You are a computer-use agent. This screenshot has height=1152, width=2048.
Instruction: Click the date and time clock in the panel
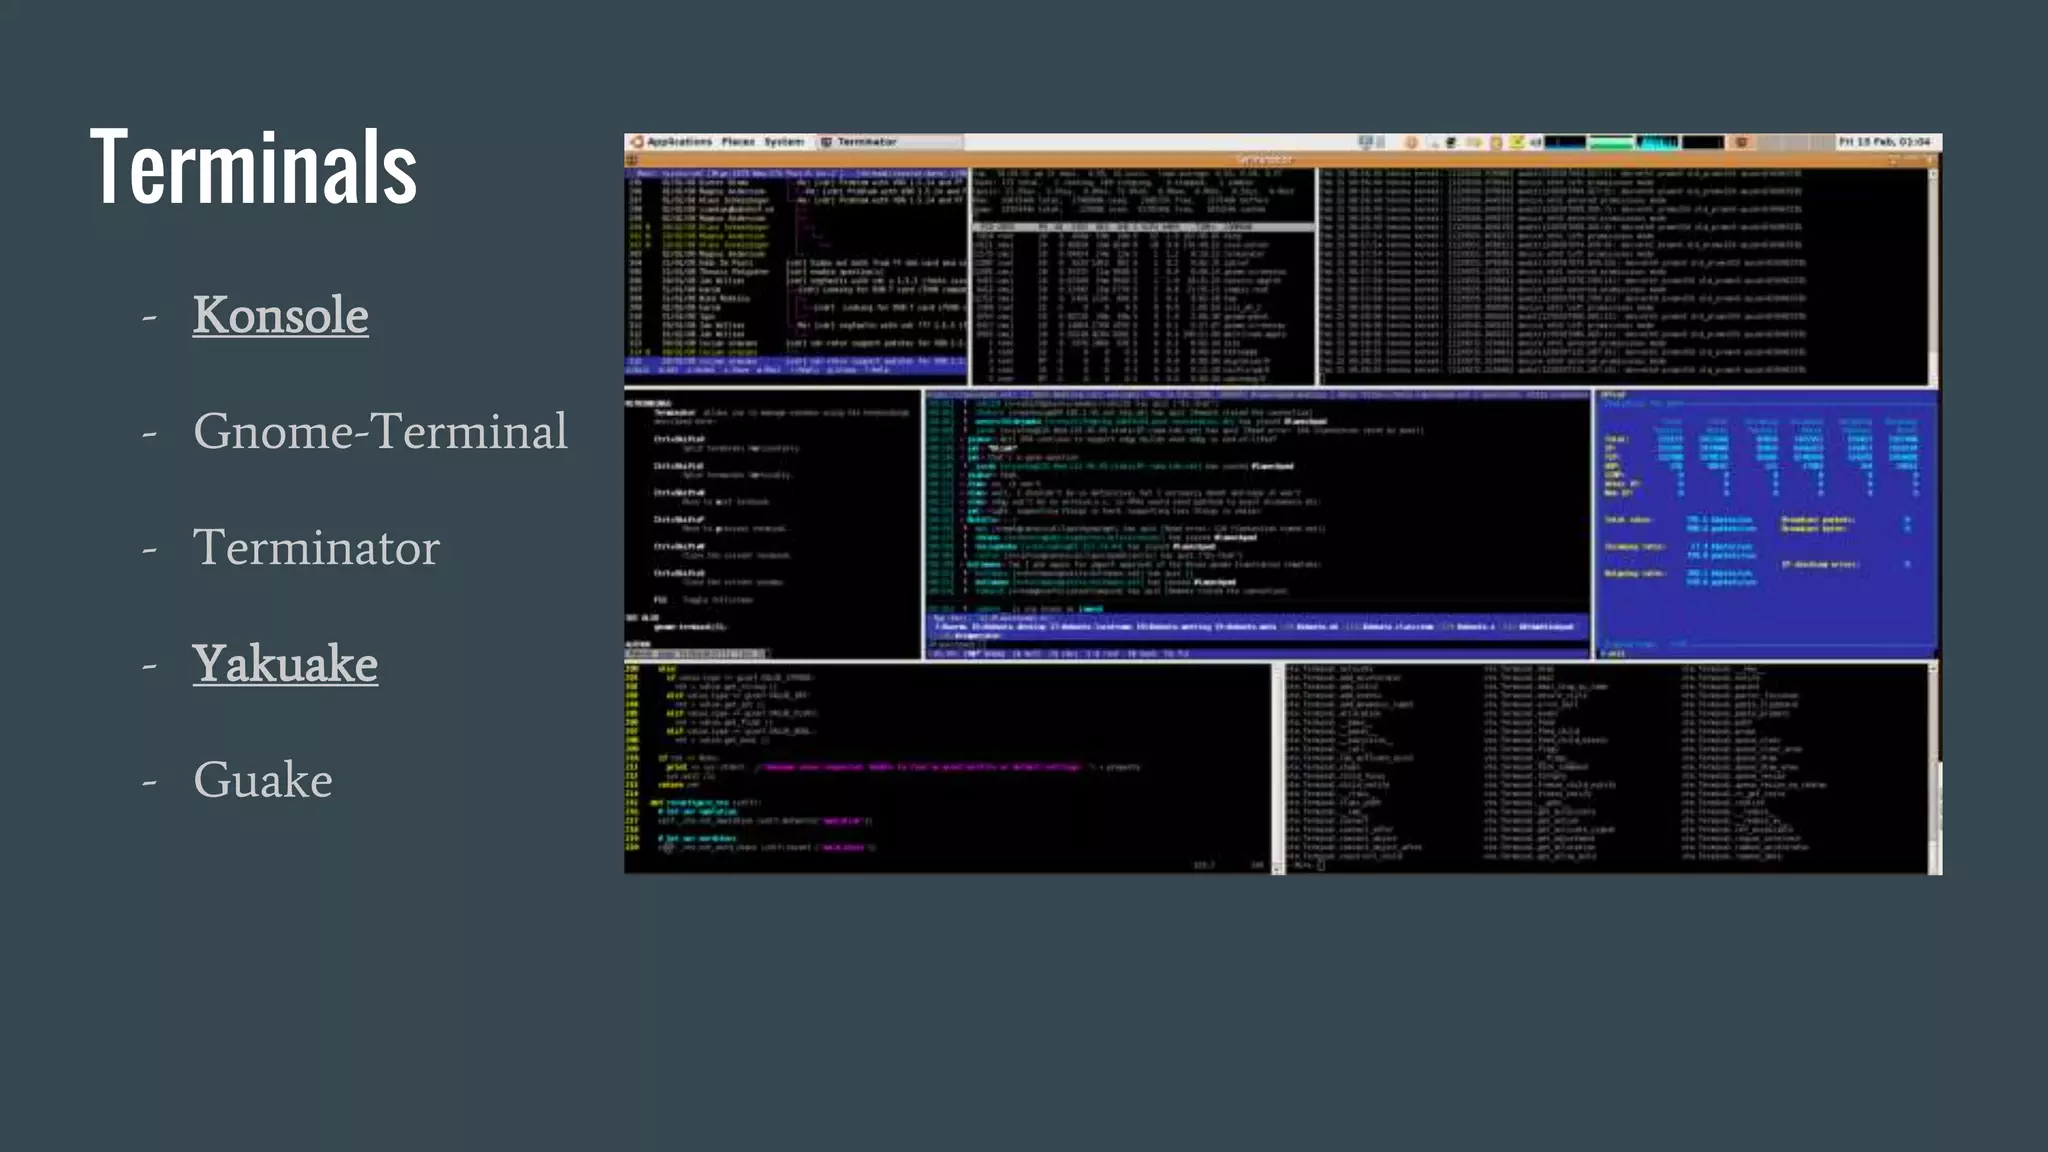(1884, 142)
